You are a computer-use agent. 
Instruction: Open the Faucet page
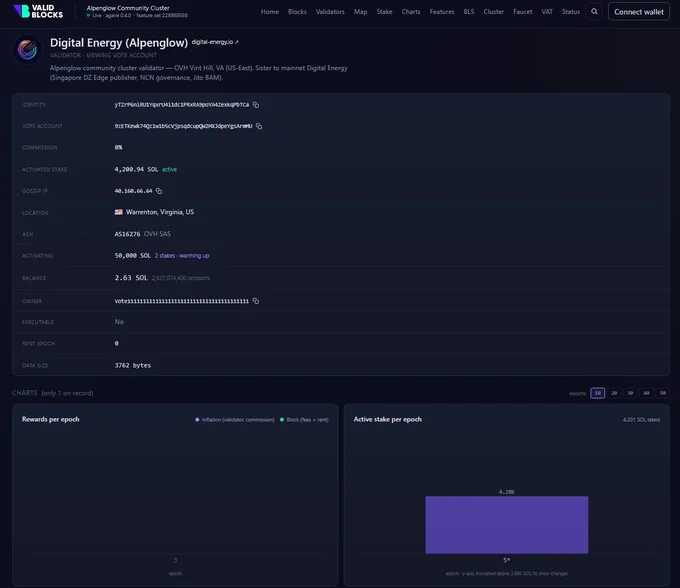(523, 12)
